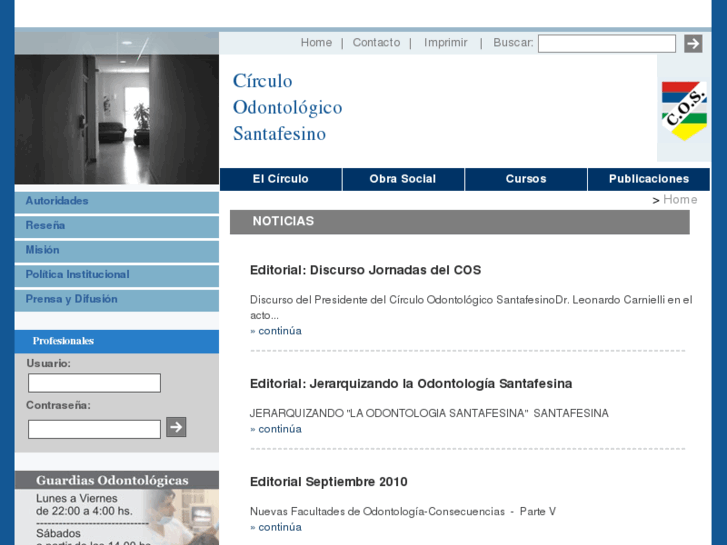The height and width of the screenshot is (545, 727).
Task: Open headline Editorial Septiembre 2010
Action: pos(329,482)
